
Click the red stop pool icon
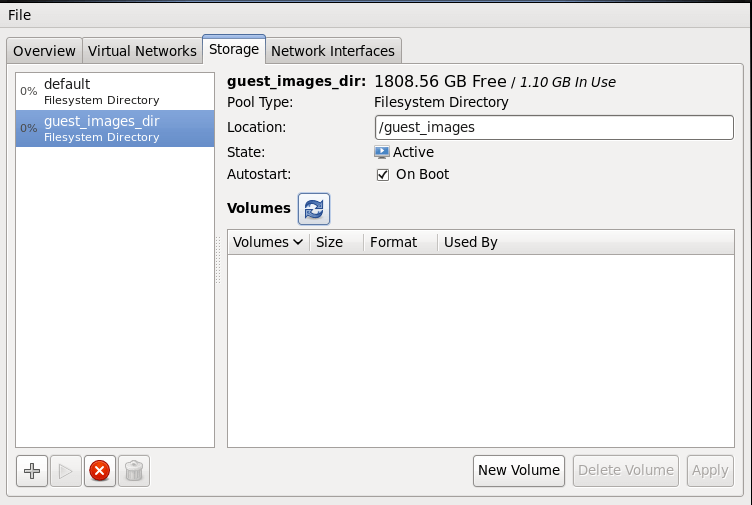99,471
